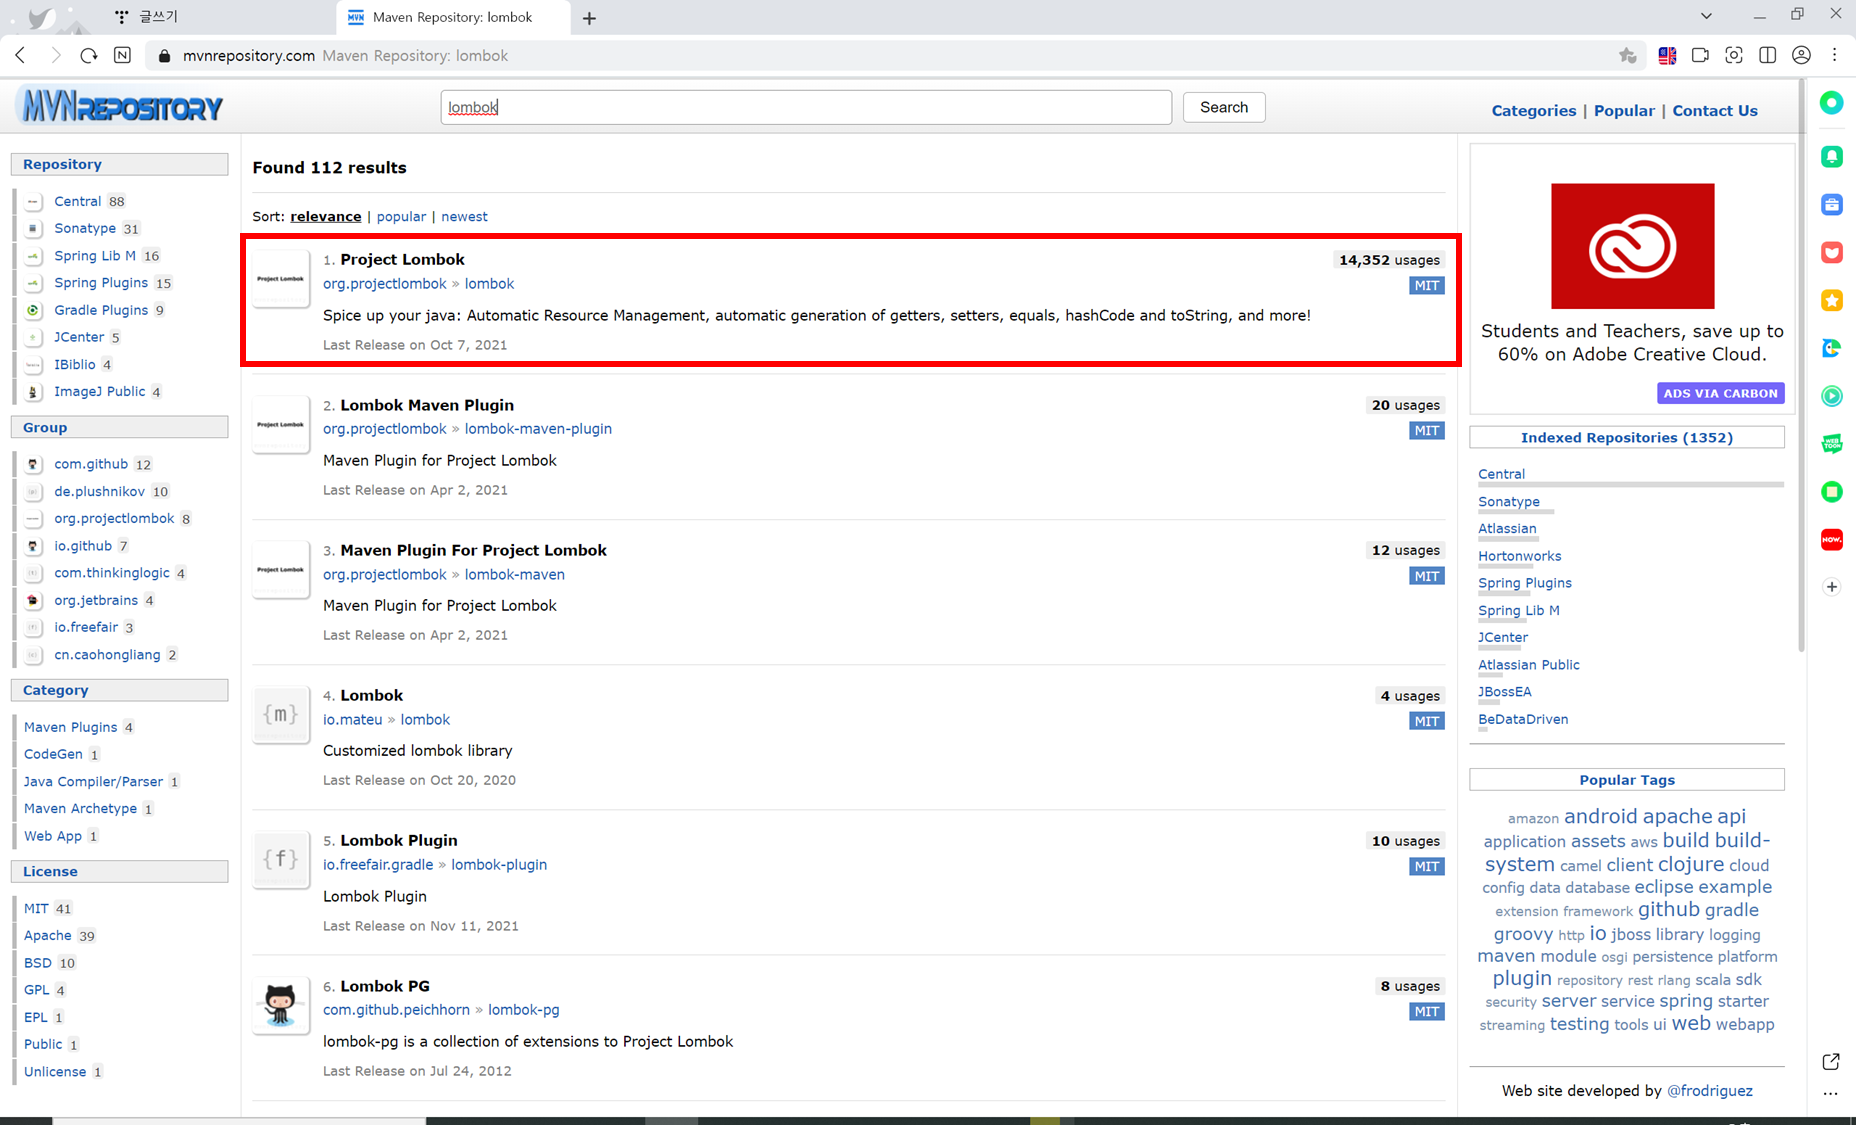Screen dimensions: 1856x1125
Task: Click the {m} icon beside io.mateu Lombok
Action: 281,714
